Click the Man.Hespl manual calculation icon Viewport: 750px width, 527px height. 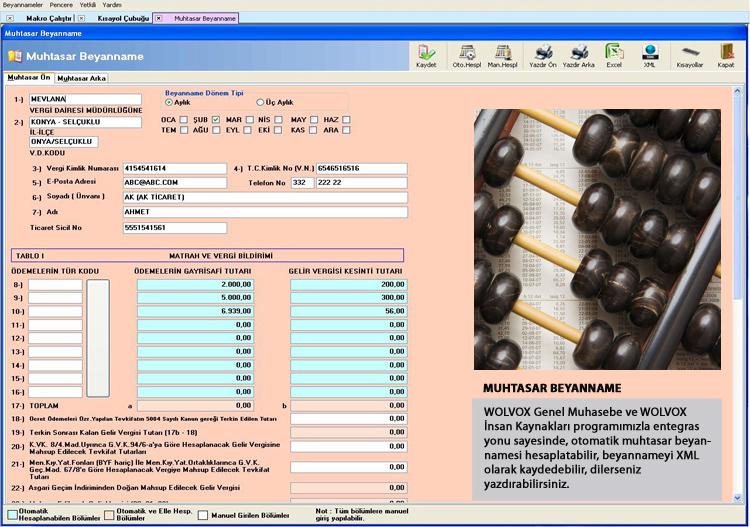coord(504,55)
